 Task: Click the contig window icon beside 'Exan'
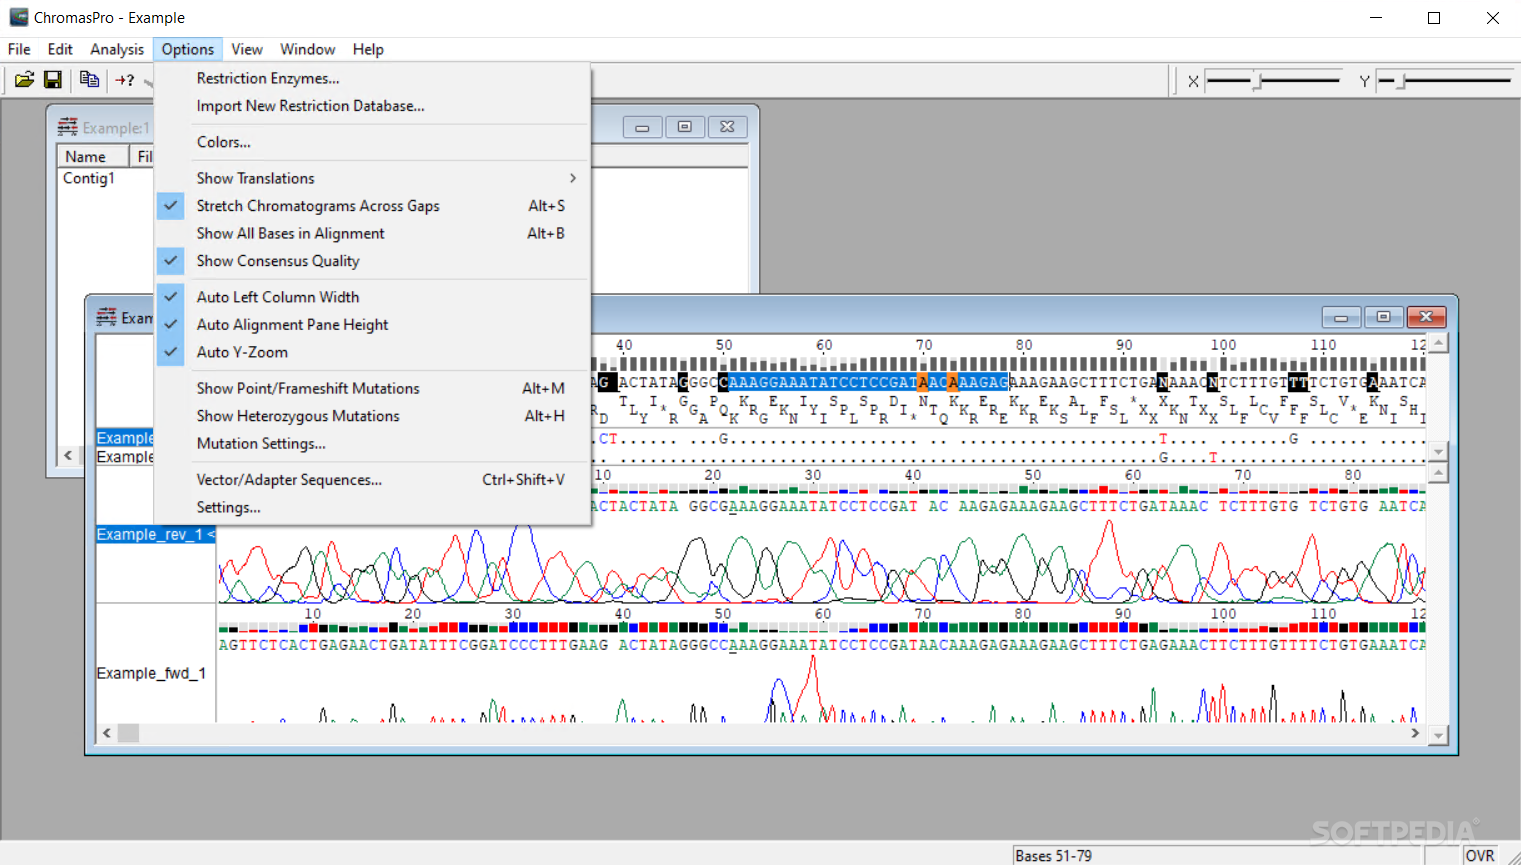(x=106, y=317)
